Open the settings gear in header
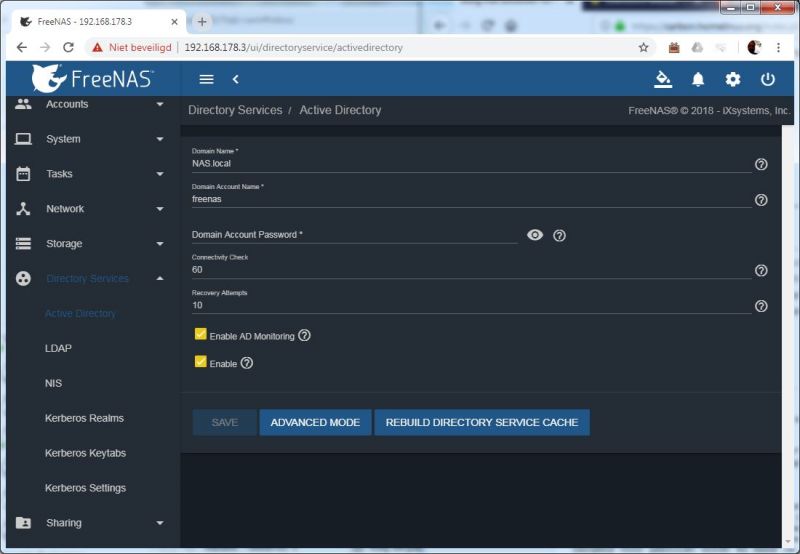 tap(733, 79)
